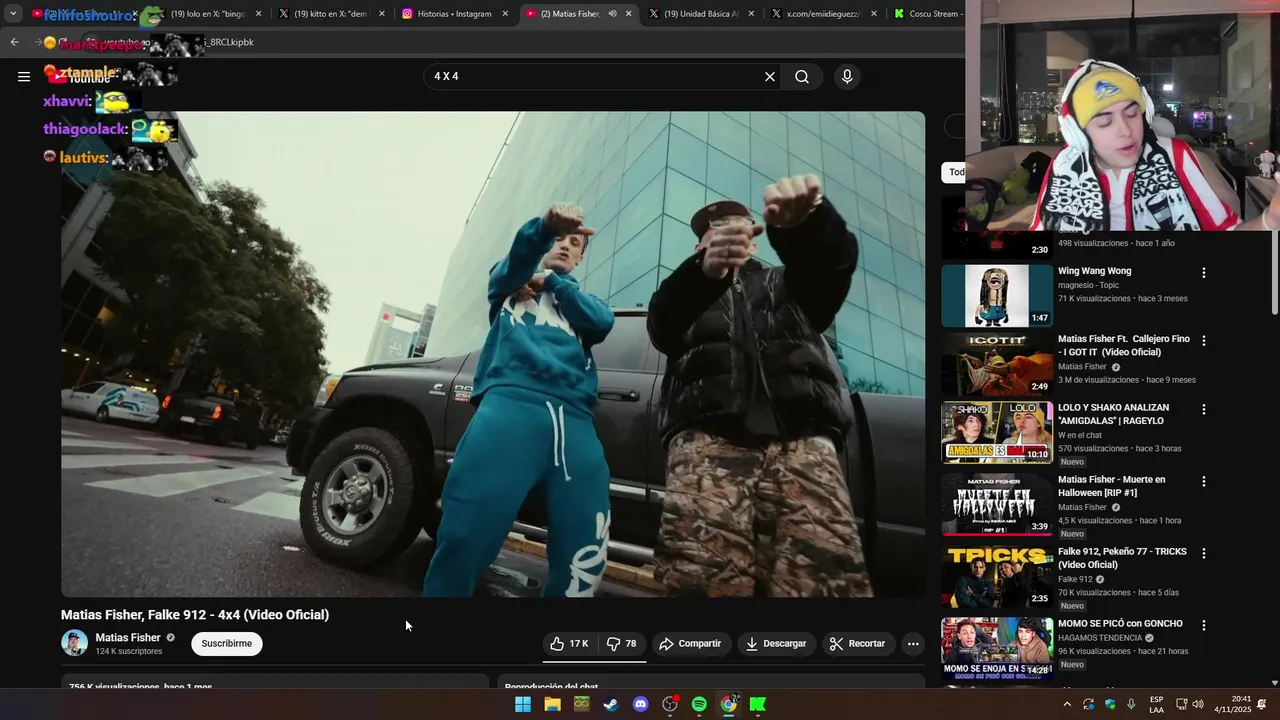Open Steam from the taskbar
This screenshot has height=720, width=1280.
tap(611, 704)
